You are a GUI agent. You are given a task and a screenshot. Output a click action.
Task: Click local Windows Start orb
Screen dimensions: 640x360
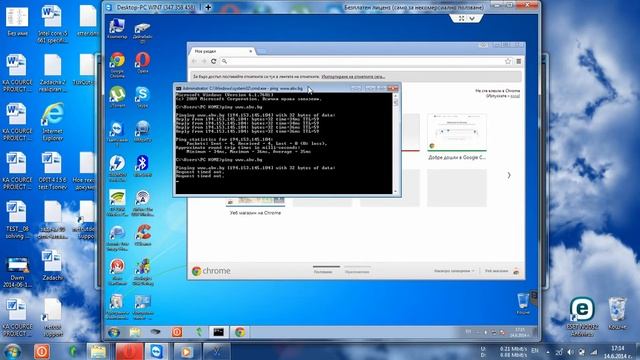[13, 351]
